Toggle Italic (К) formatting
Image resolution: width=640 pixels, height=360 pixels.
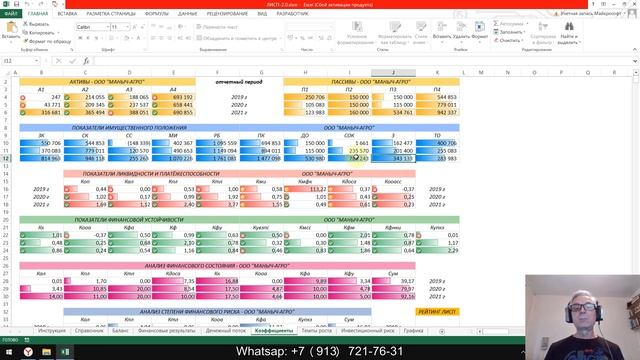pos(88,38)
